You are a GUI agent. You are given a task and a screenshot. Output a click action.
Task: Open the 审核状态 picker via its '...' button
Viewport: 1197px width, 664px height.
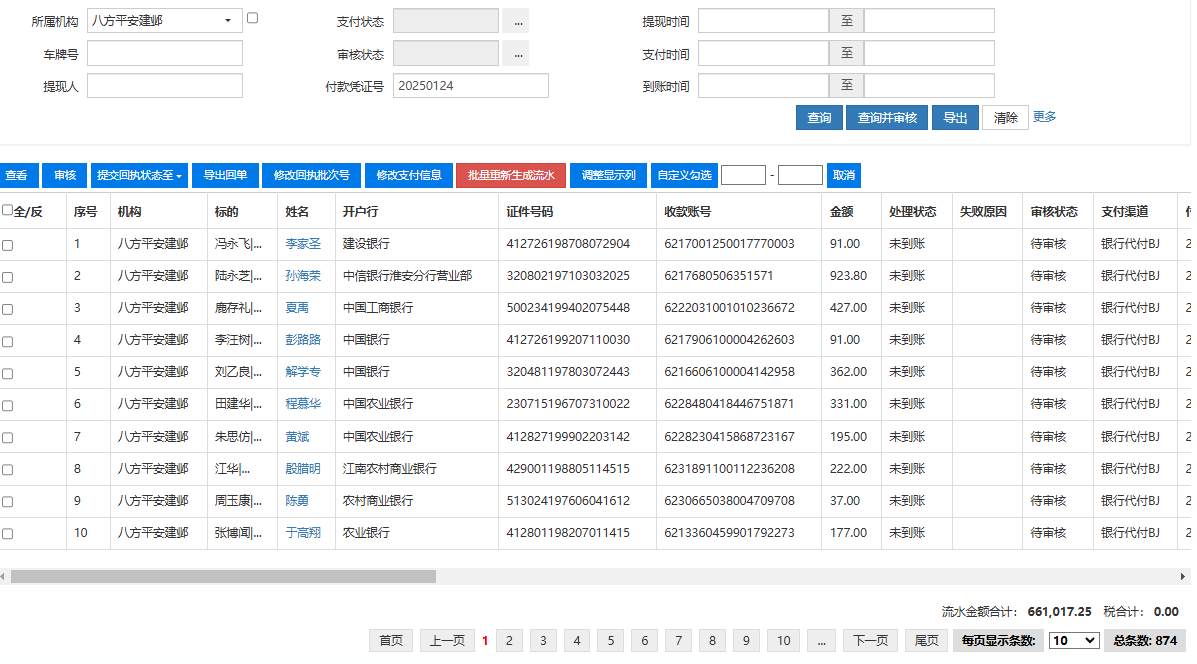(515, 54)
